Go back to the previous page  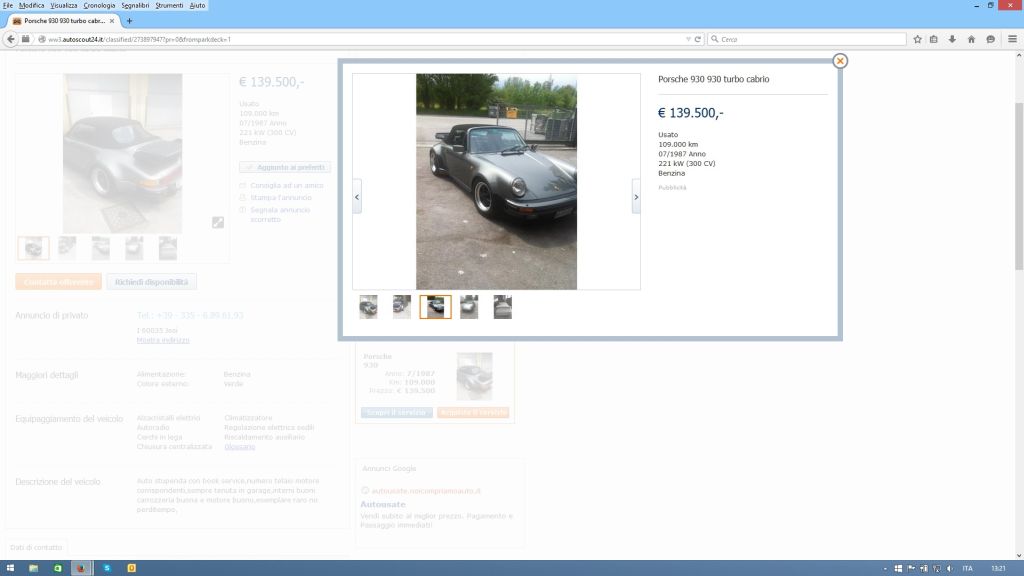coord(10,39)
